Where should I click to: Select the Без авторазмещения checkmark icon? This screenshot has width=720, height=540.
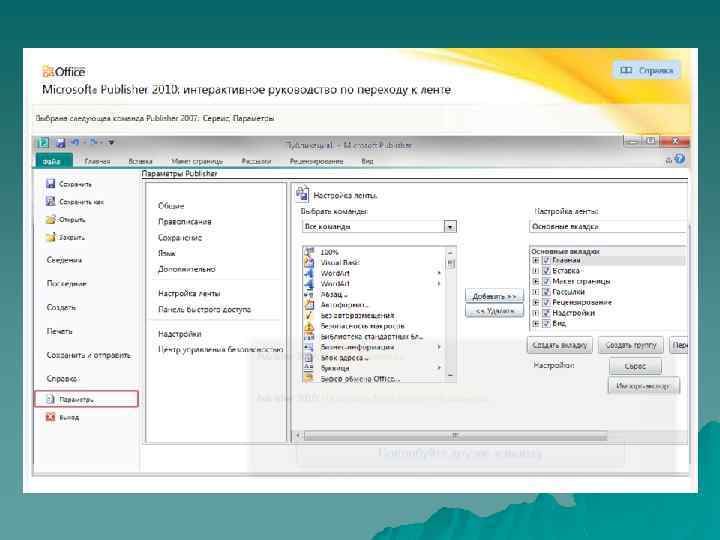point(309,315)
